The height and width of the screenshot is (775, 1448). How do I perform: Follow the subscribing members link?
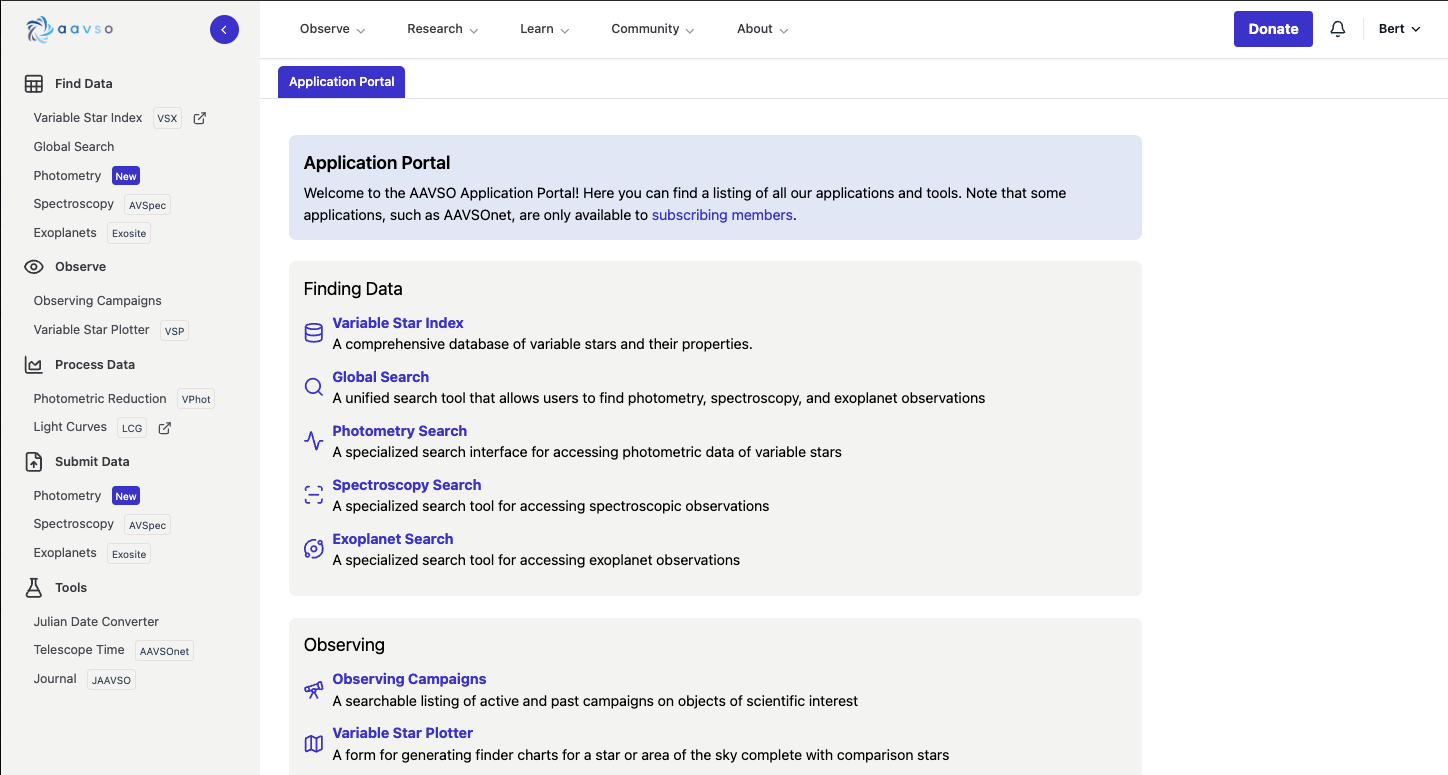[722, 215]
